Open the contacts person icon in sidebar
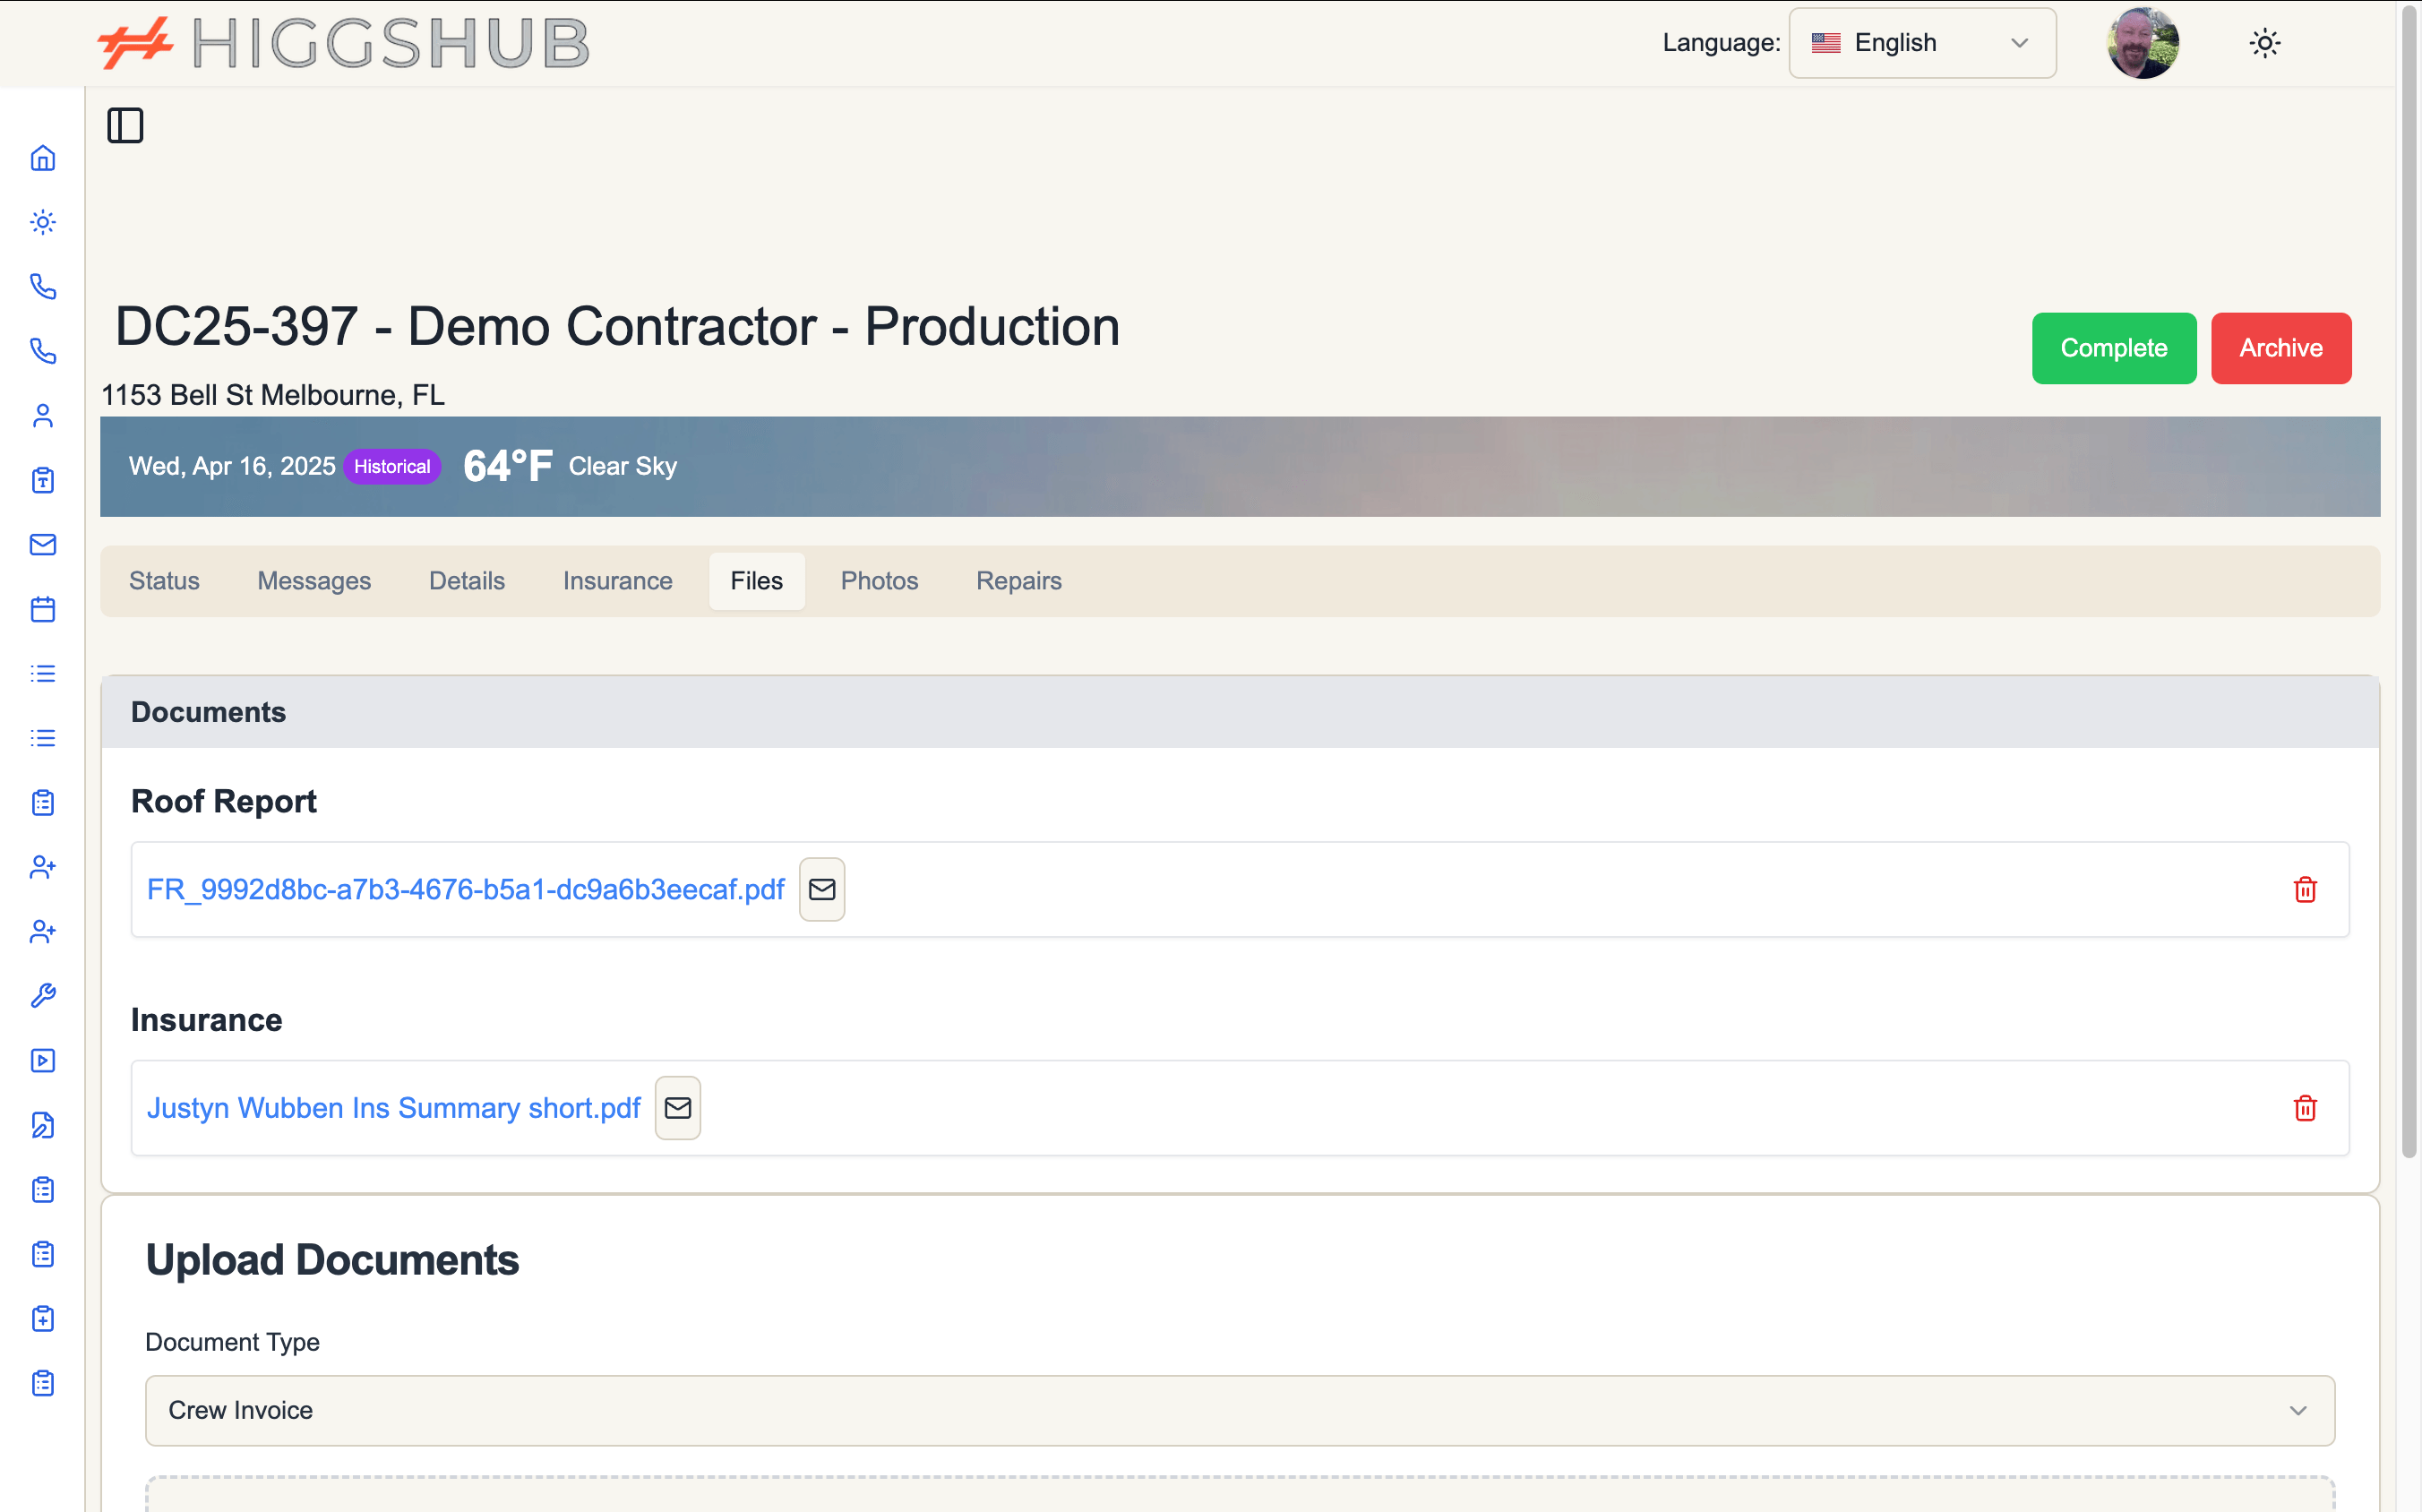2422x1512 pixels. click(43, 416)
